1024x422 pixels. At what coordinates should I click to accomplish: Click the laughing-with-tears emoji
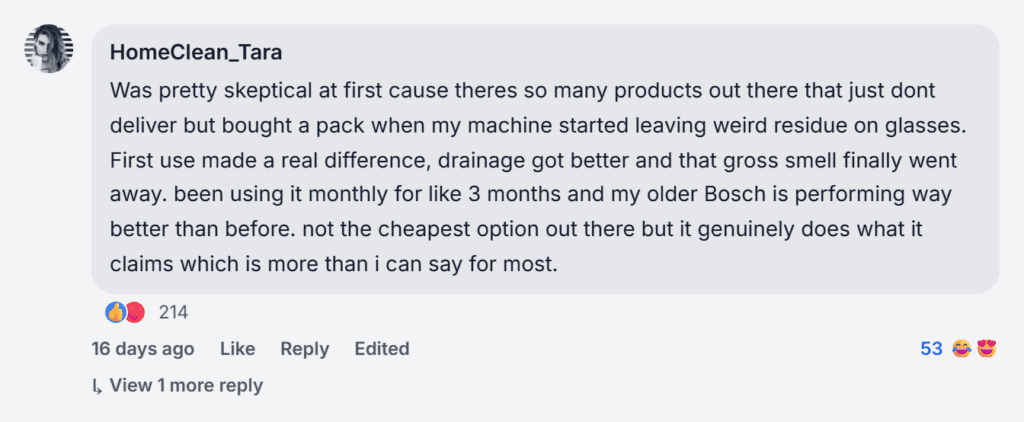962,349
